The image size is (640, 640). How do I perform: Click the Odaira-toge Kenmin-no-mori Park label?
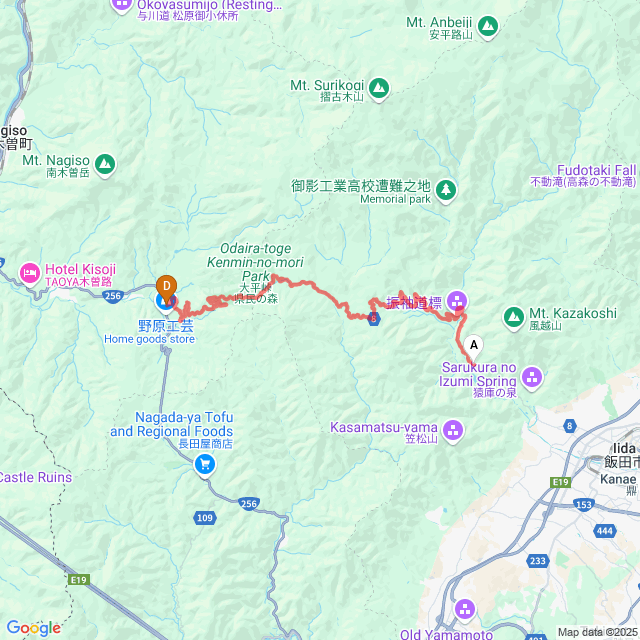255,262
